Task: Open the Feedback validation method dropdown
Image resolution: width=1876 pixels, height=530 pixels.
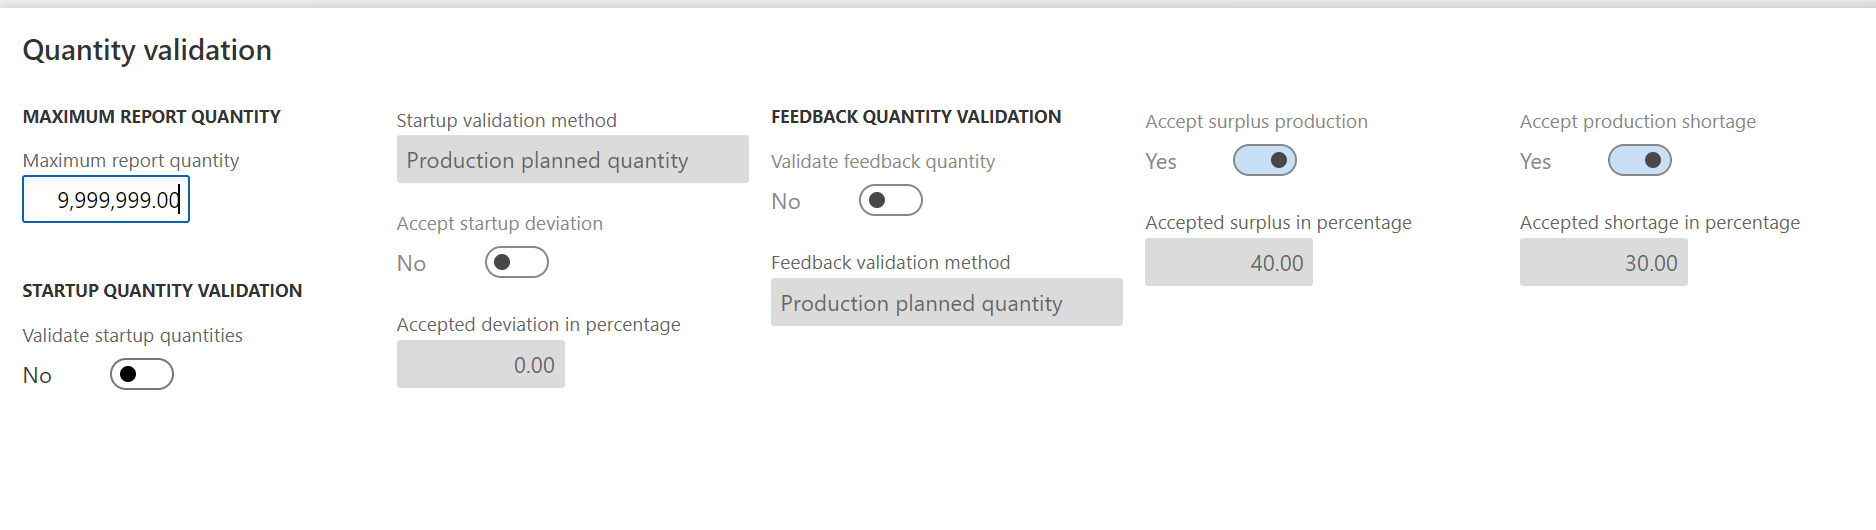Action: click(946, 303)
